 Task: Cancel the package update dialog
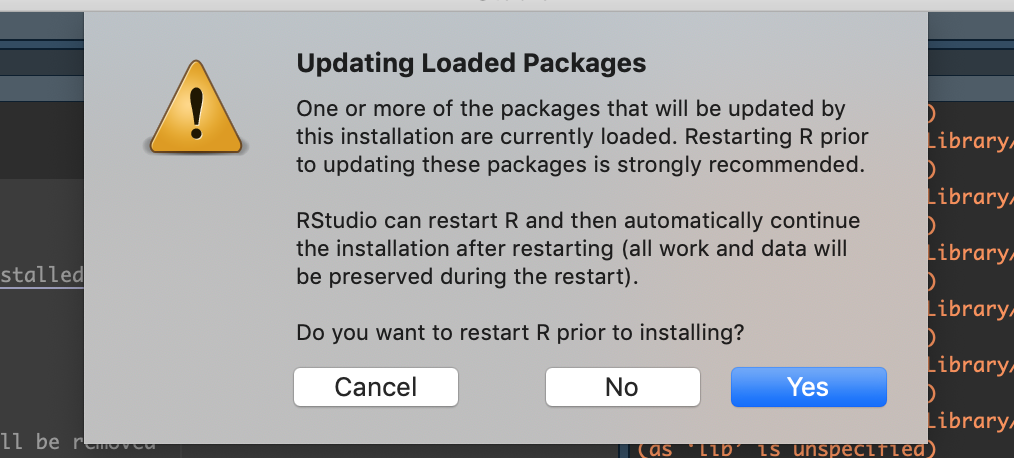(x=375, y=387)
